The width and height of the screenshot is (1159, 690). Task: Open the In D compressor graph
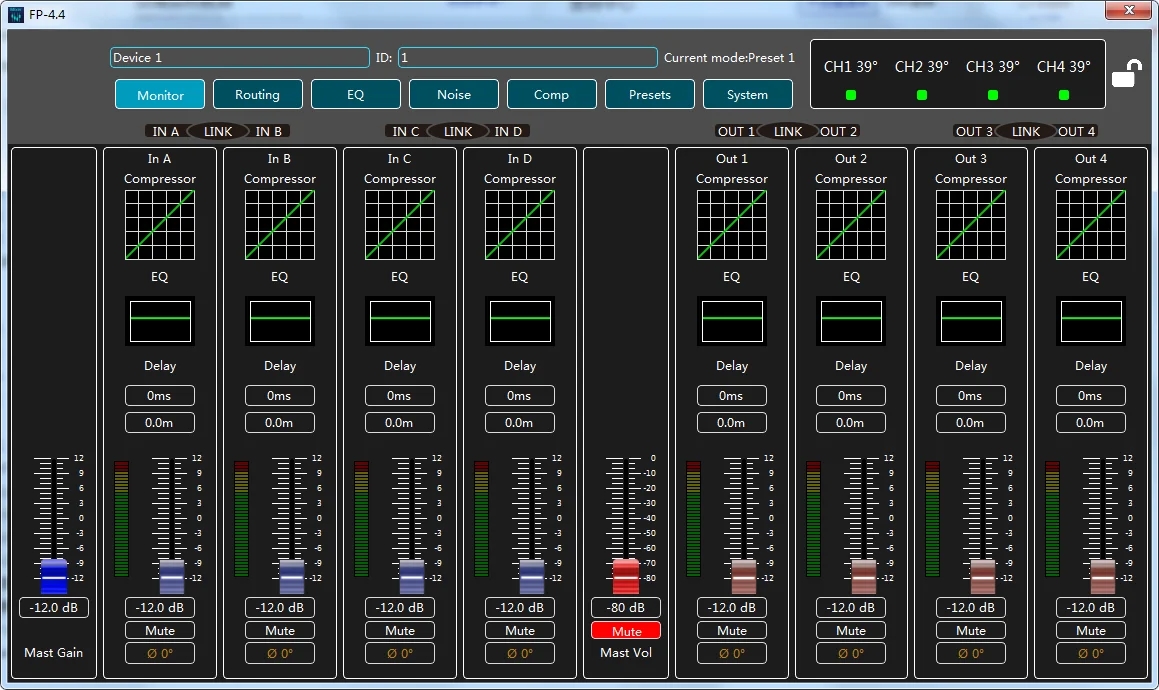(519, 225)
